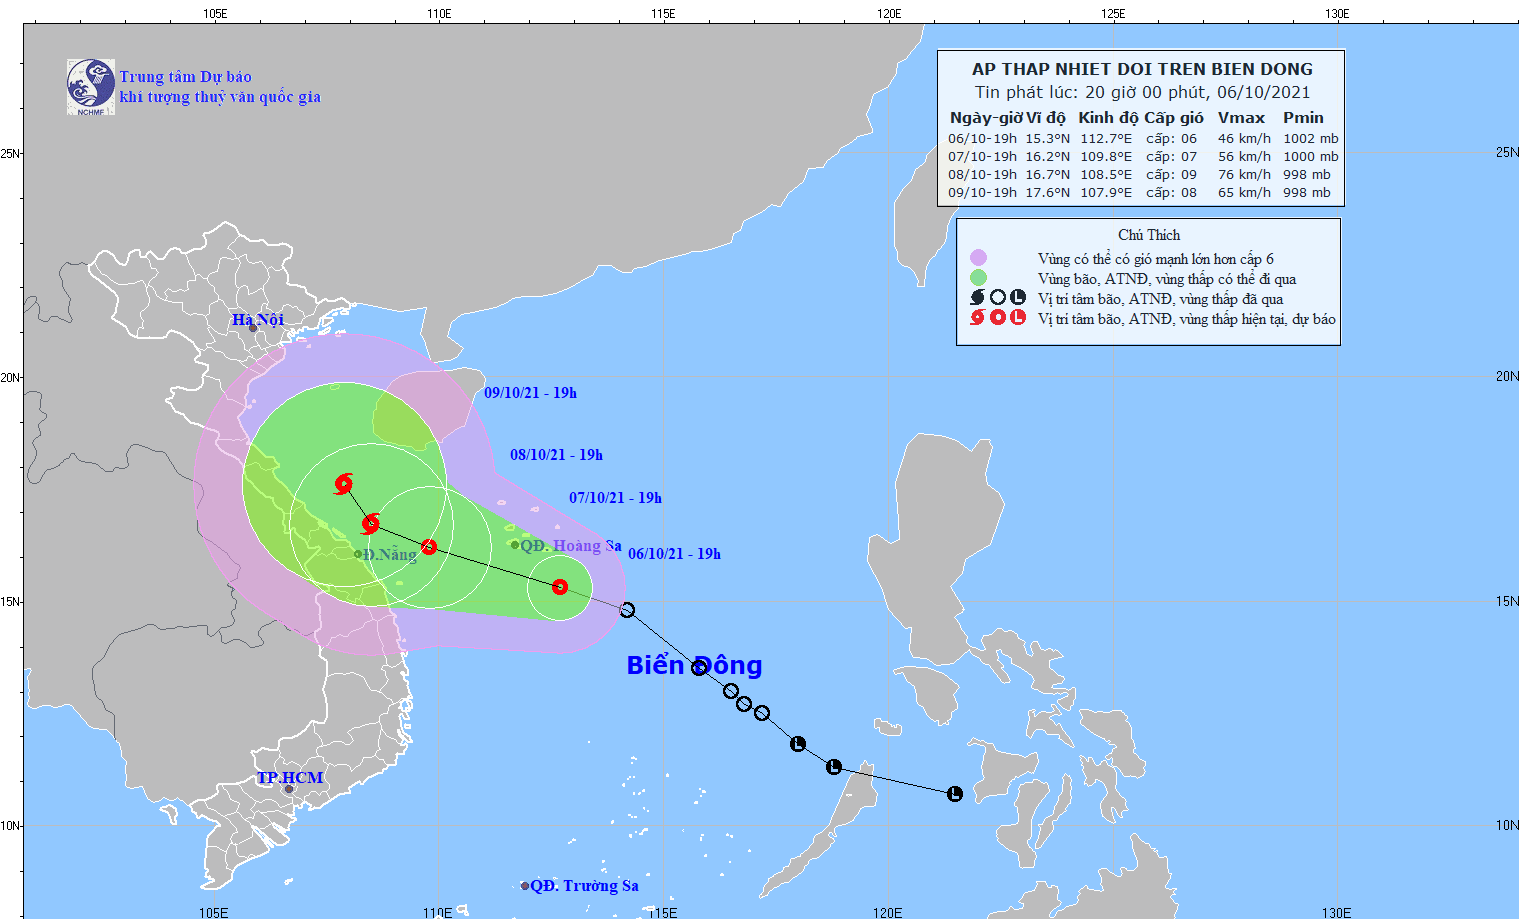This screenshot has height=919, width=1519.
Task: Click the current storm position marker at 15.3°N
Action: [x=560, y=587]
